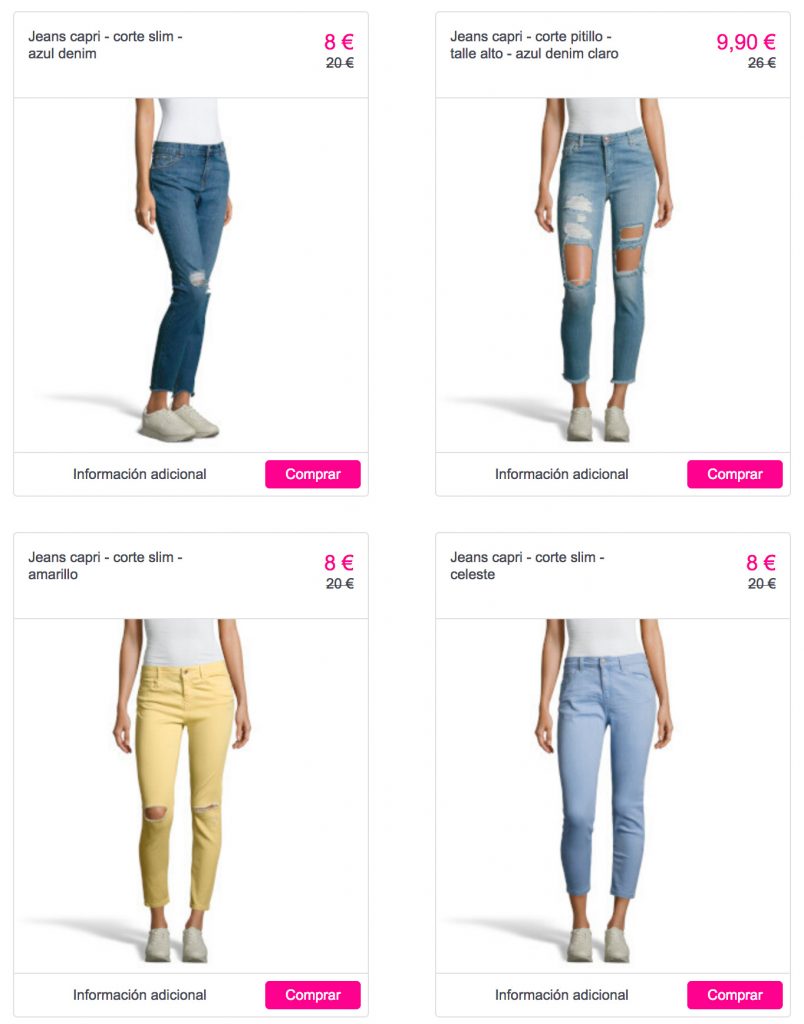804x1024 pixels.
Task: Open the ripped light denim jeans photo
Action: pyautogui.click(x=613, y=275)
